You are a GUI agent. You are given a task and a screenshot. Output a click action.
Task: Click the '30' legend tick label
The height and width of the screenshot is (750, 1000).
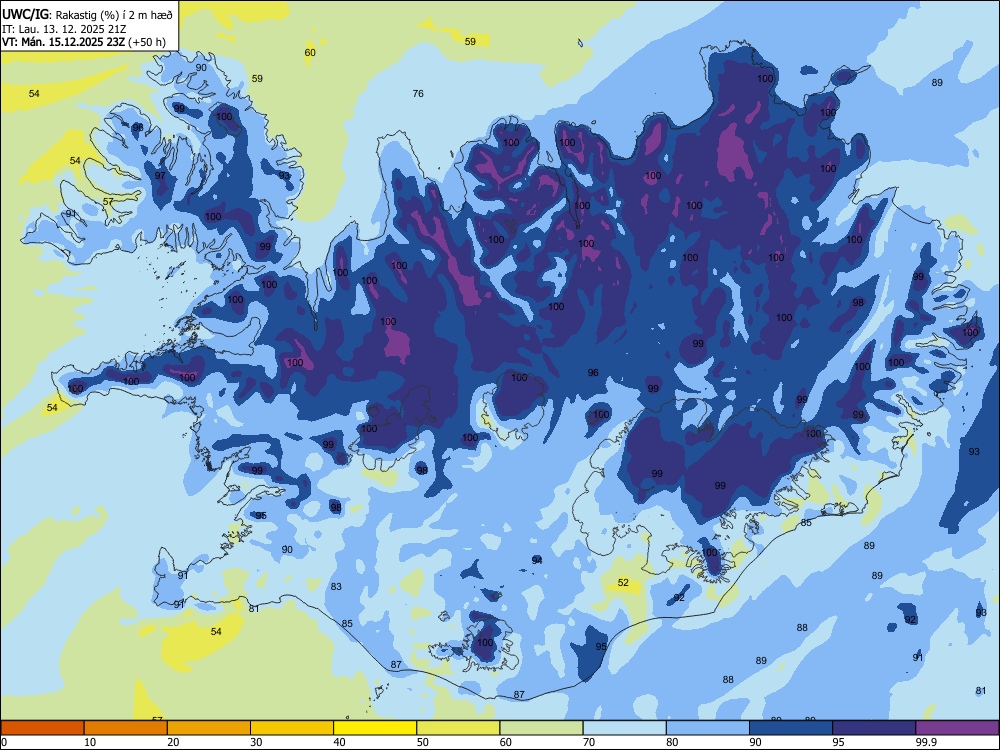[x=256, y=742]
